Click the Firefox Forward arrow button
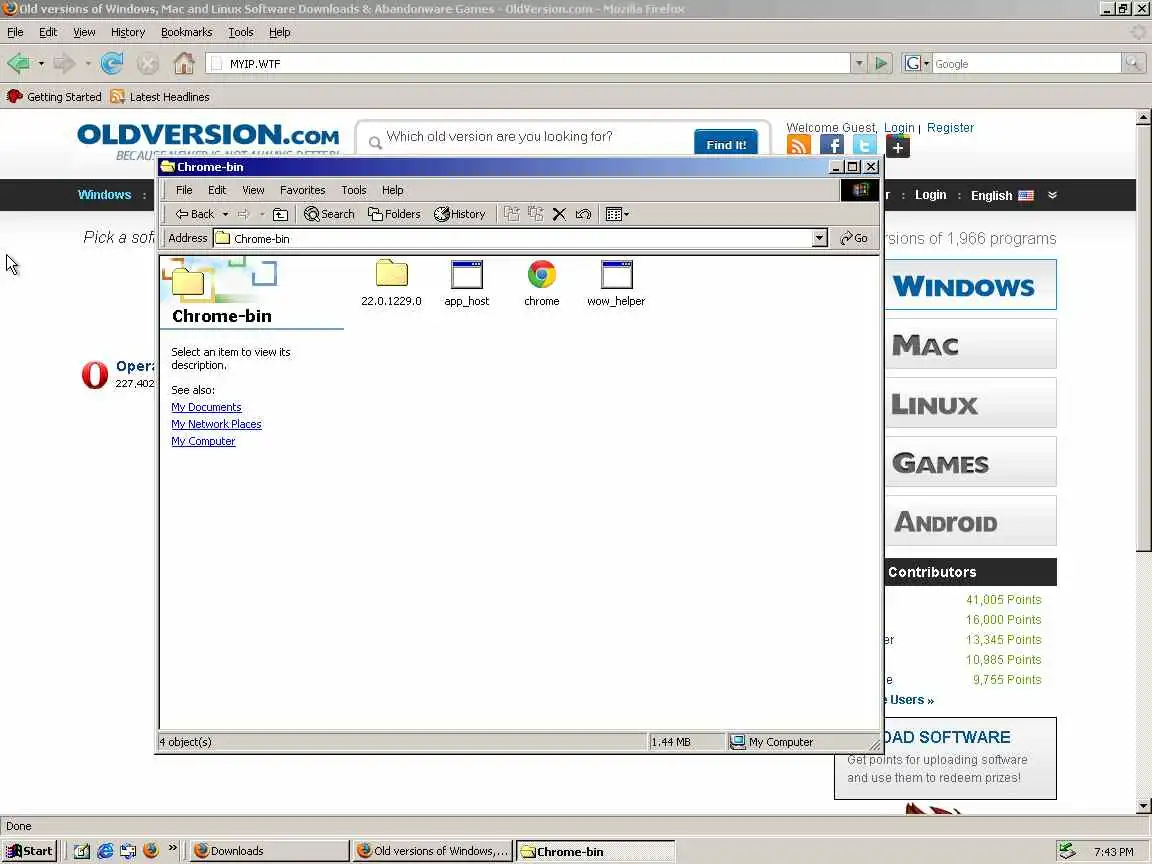The width and height of the screenshot is (1152, 864). (65, 63)
